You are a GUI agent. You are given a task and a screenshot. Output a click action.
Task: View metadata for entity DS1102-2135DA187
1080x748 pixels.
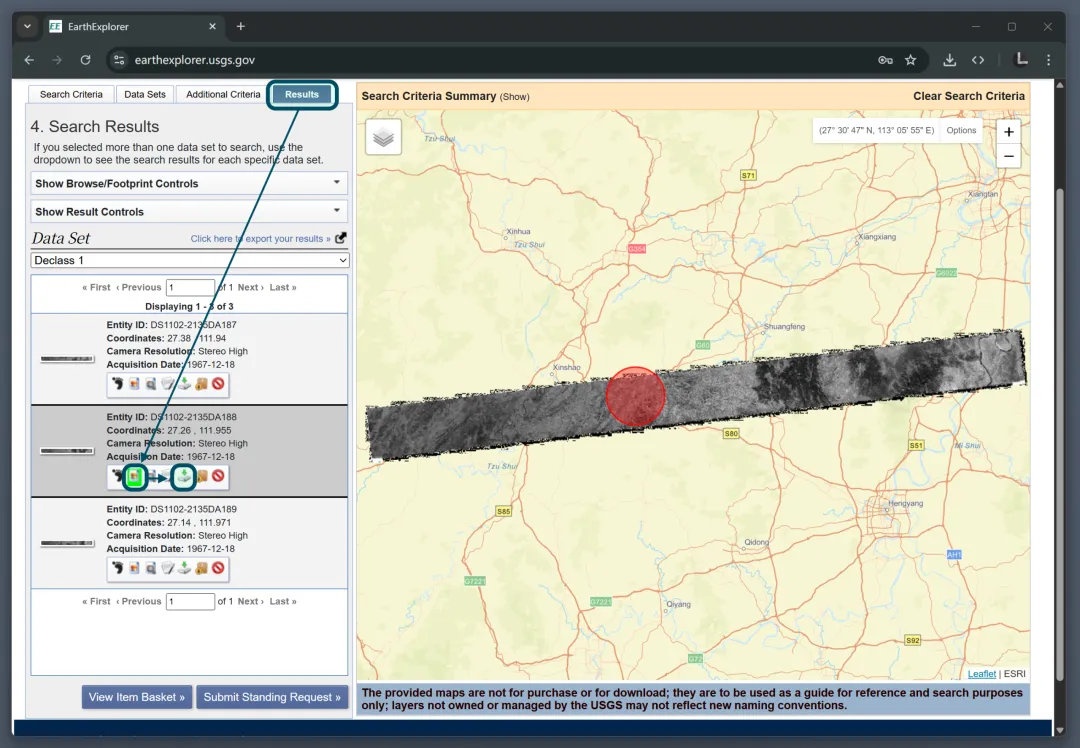[x=167, y=384]
